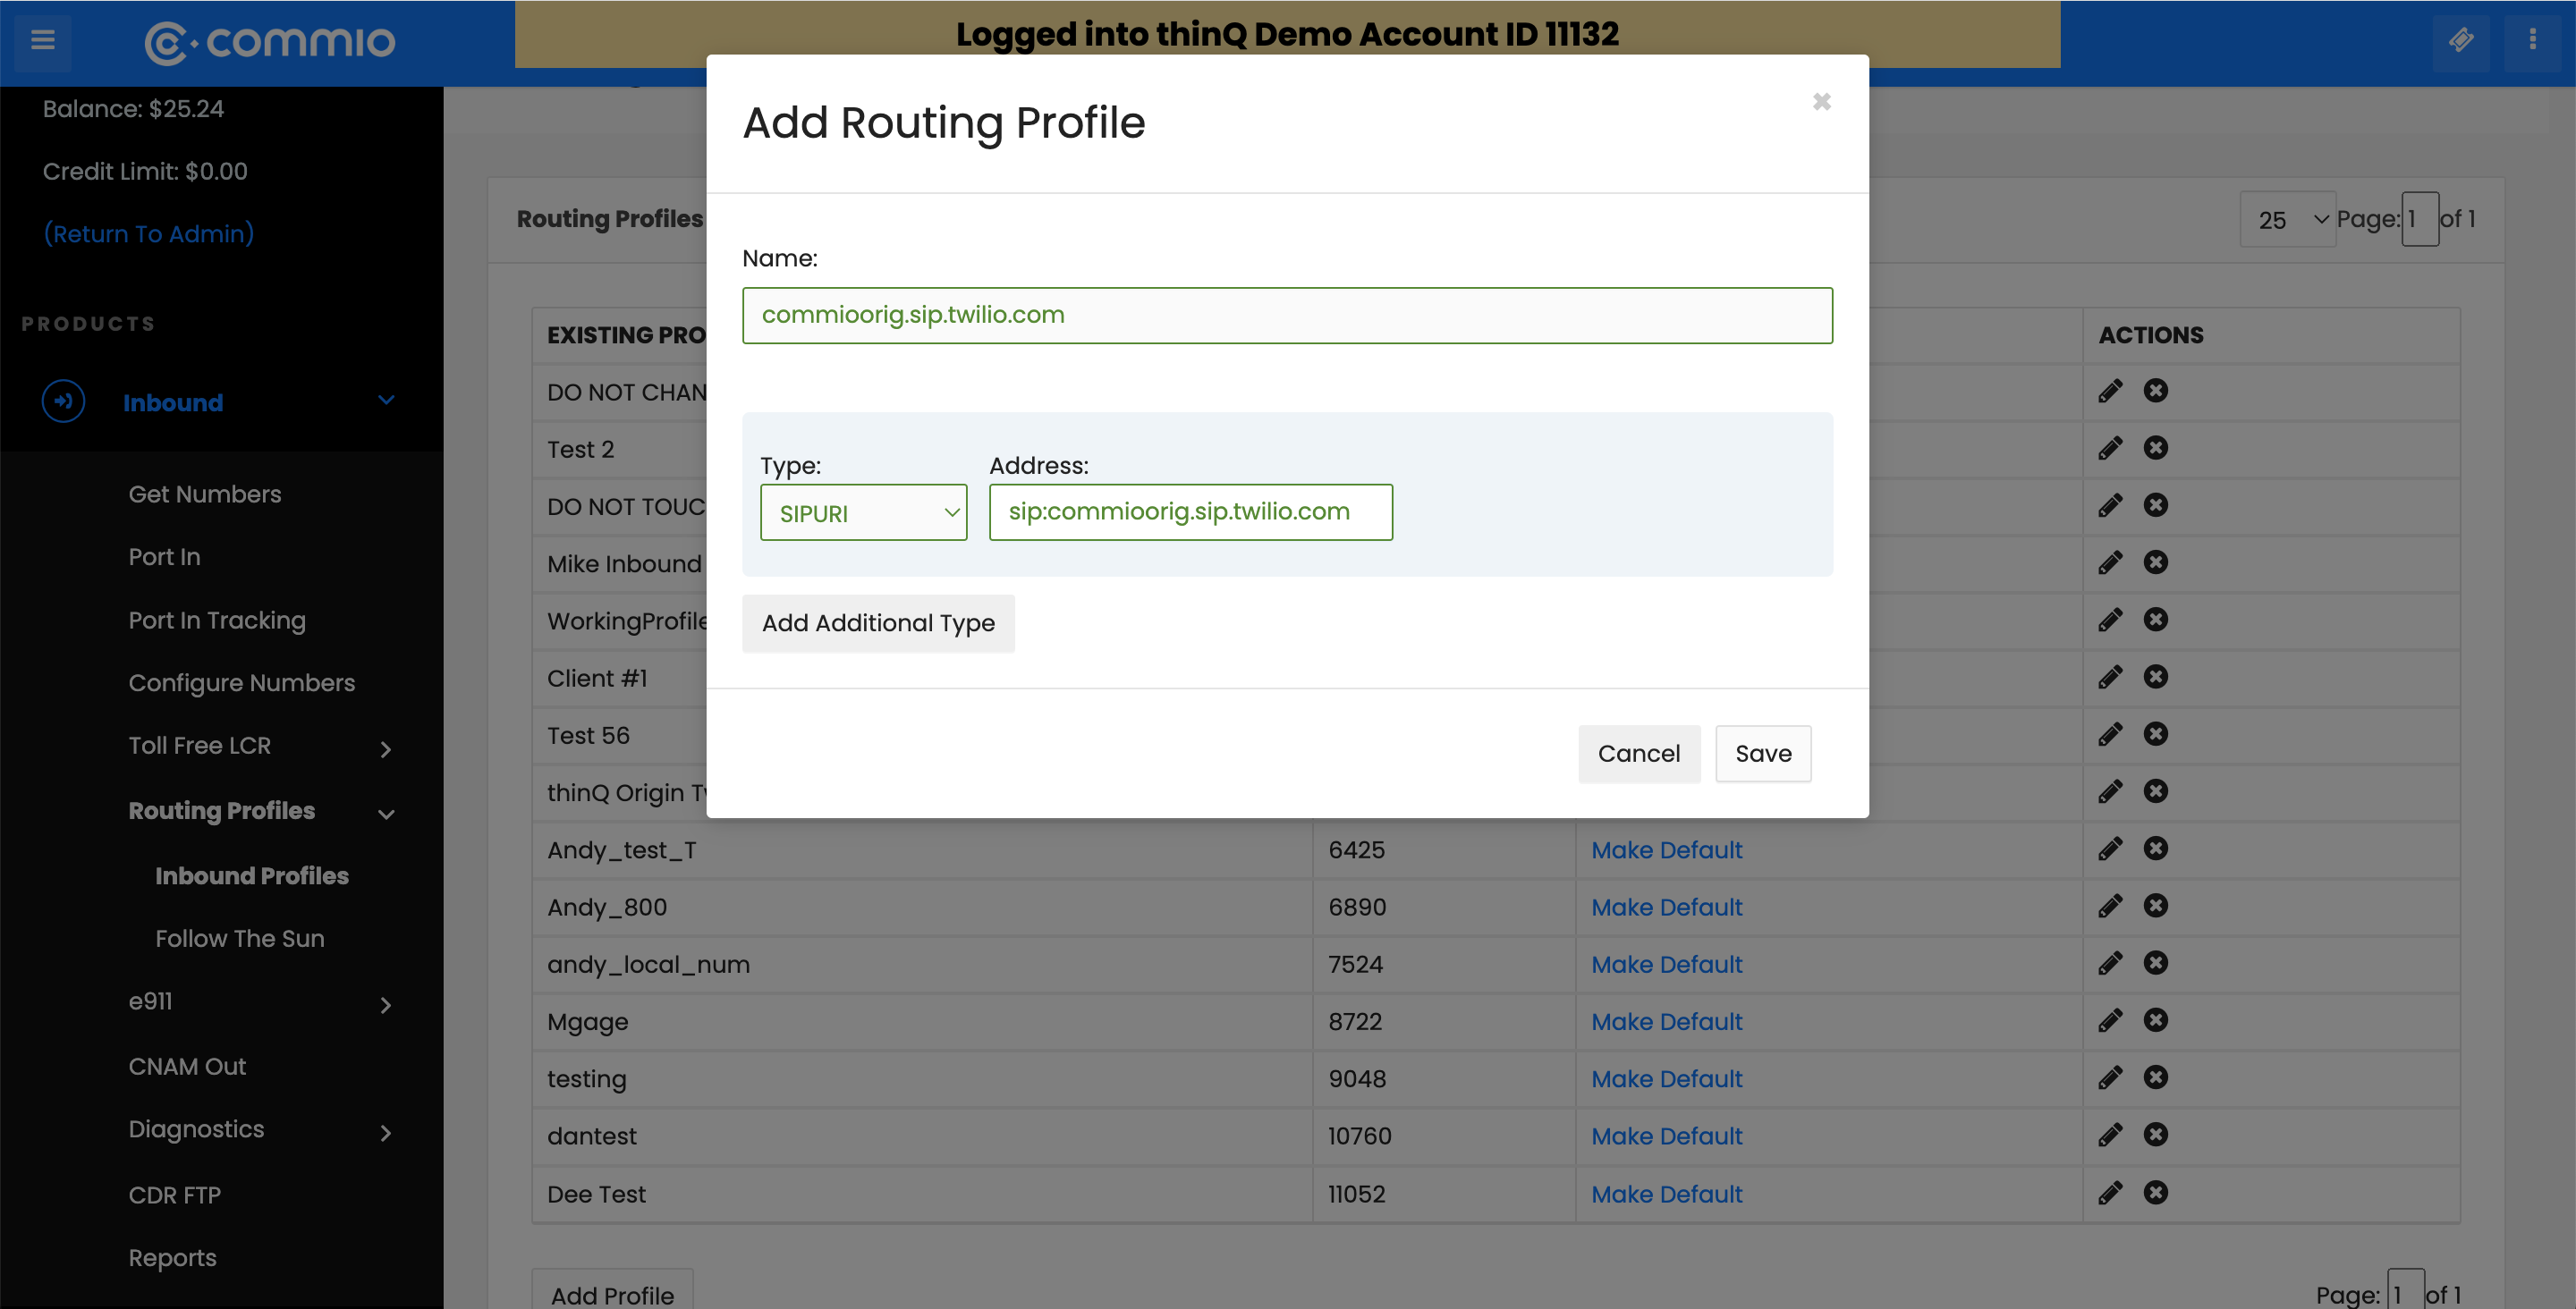Make Dee Test the default profile
Screen dimensions: 2576x1309
(1666, 1194)
